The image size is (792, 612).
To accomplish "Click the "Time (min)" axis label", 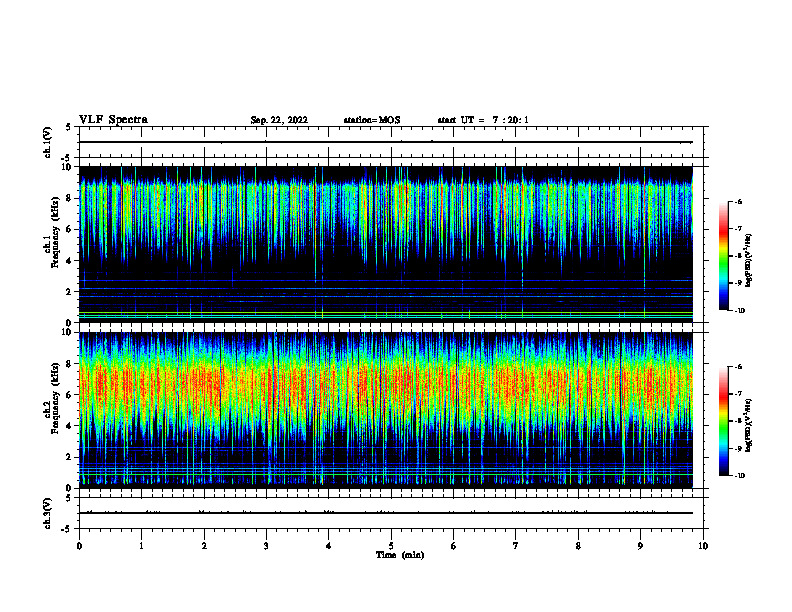I will (400, 555).
